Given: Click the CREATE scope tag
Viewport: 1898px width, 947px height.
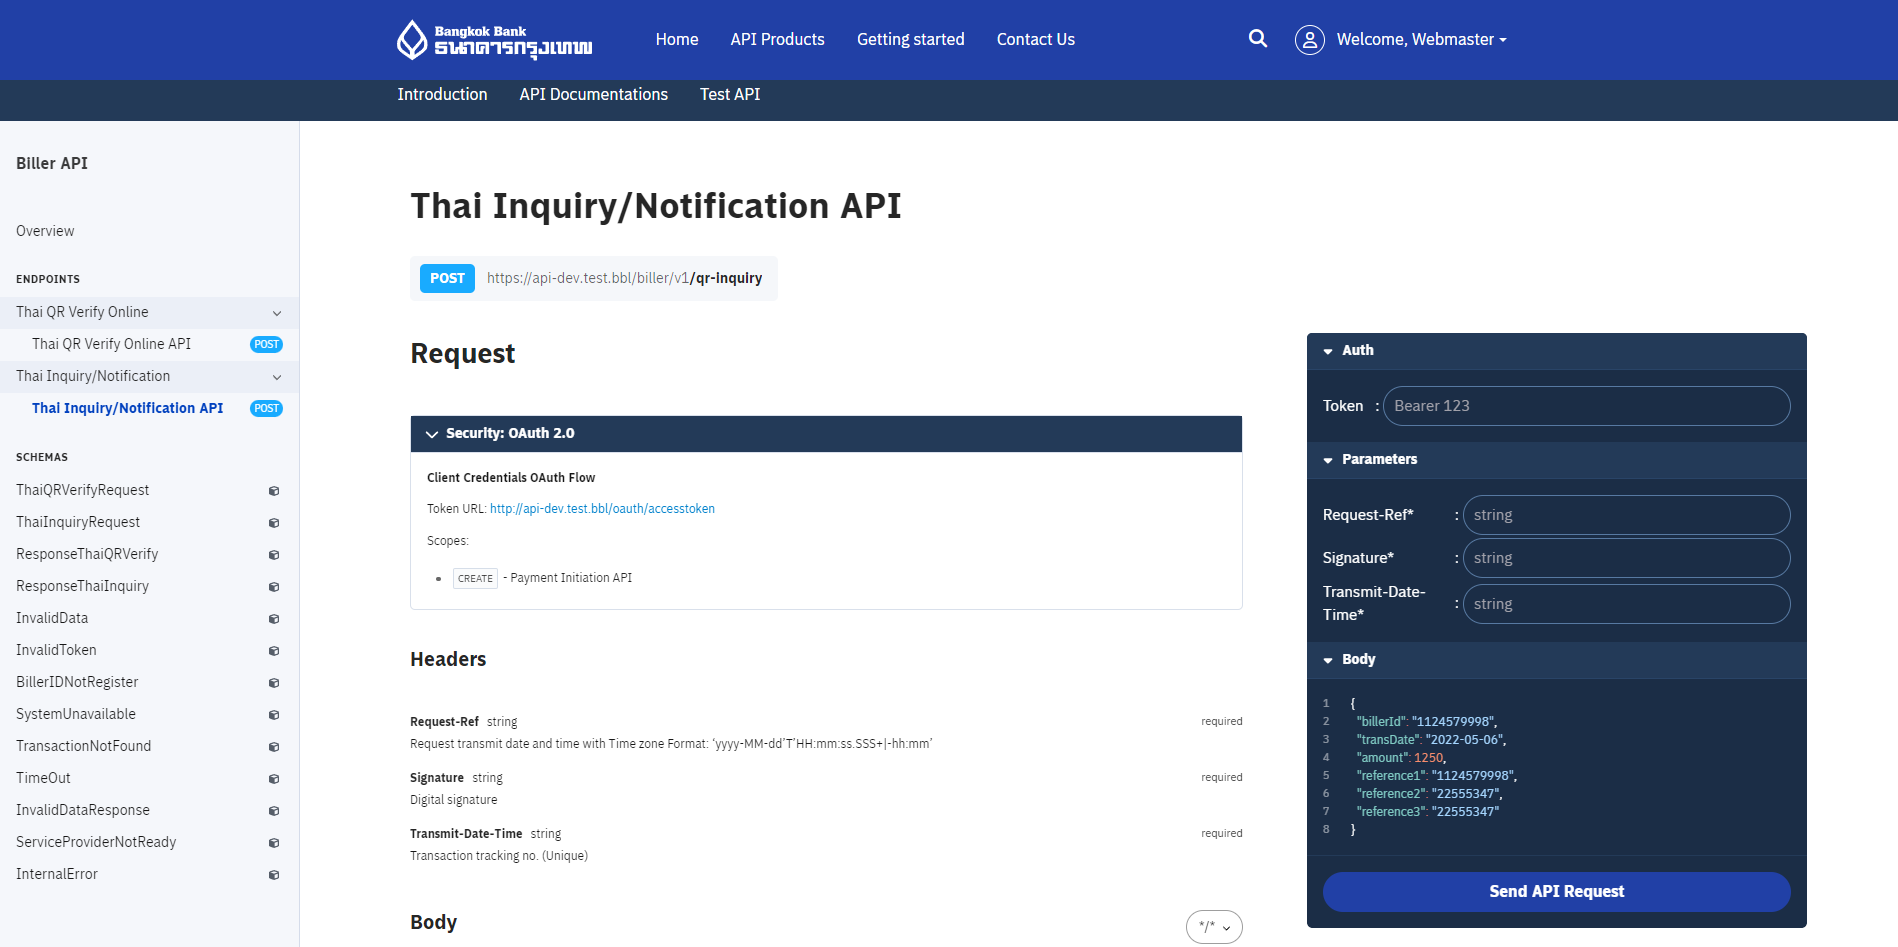Looking at the screenshot, I should (475, 578).
